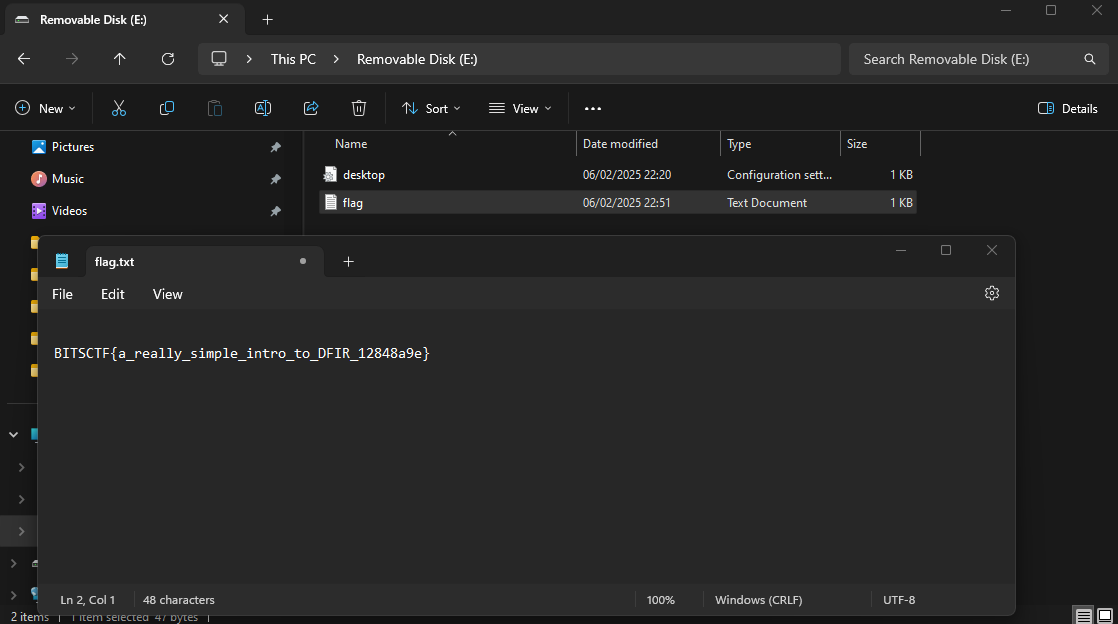Click the Cut scissors icon in toolbar
1118x624 pixels.
click(x=119, y=108)
